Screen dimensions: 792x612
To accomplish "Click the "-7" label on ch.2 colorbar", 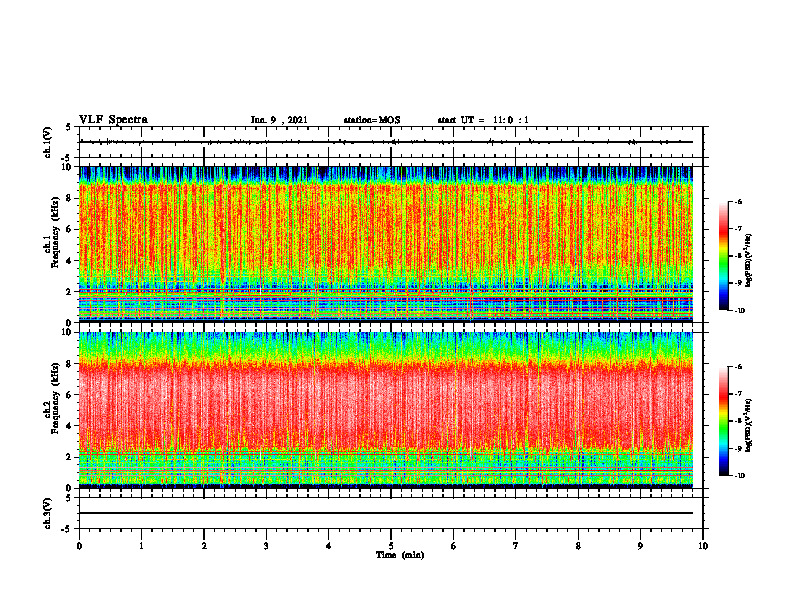I will click(739, 394).
